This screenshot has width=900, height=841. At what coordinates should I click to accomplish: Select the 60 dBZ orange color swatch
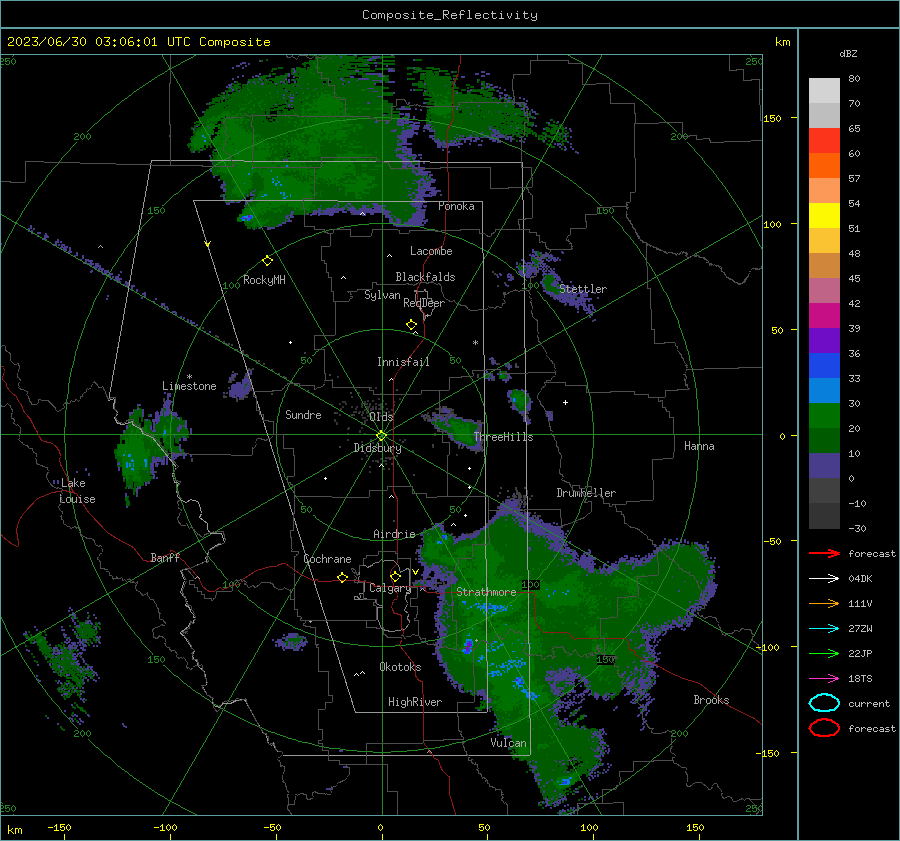(824, 165)
